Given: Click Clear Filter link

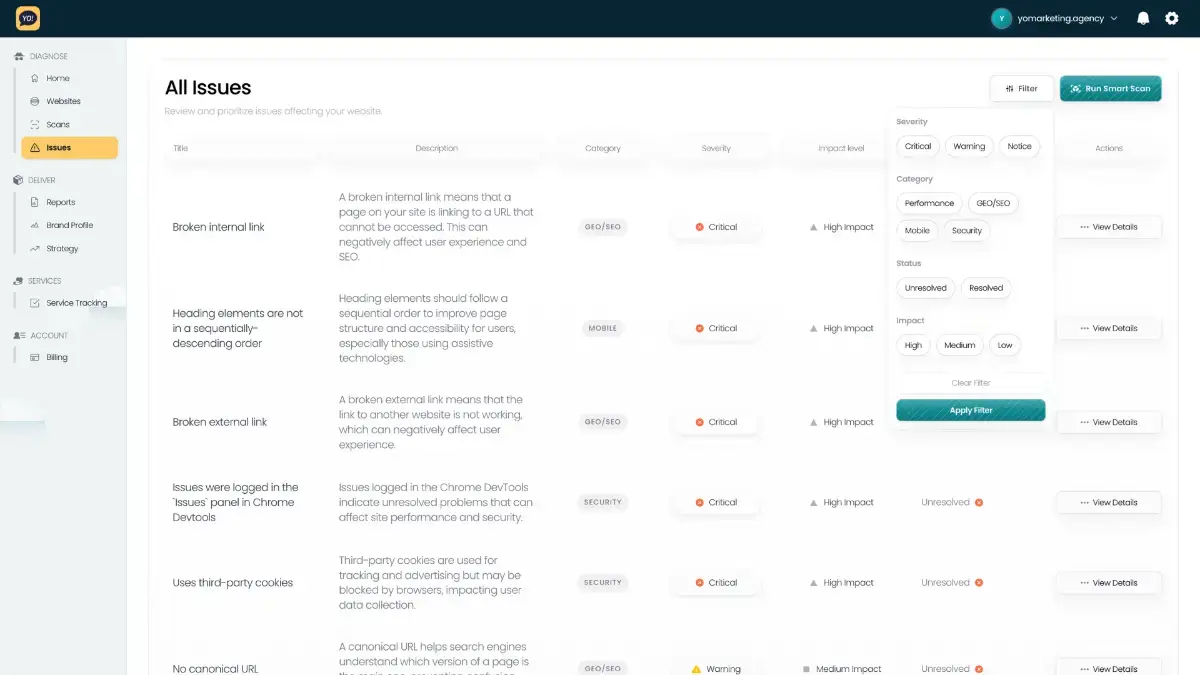Looking at the screenshot, I should coord(971,383).
